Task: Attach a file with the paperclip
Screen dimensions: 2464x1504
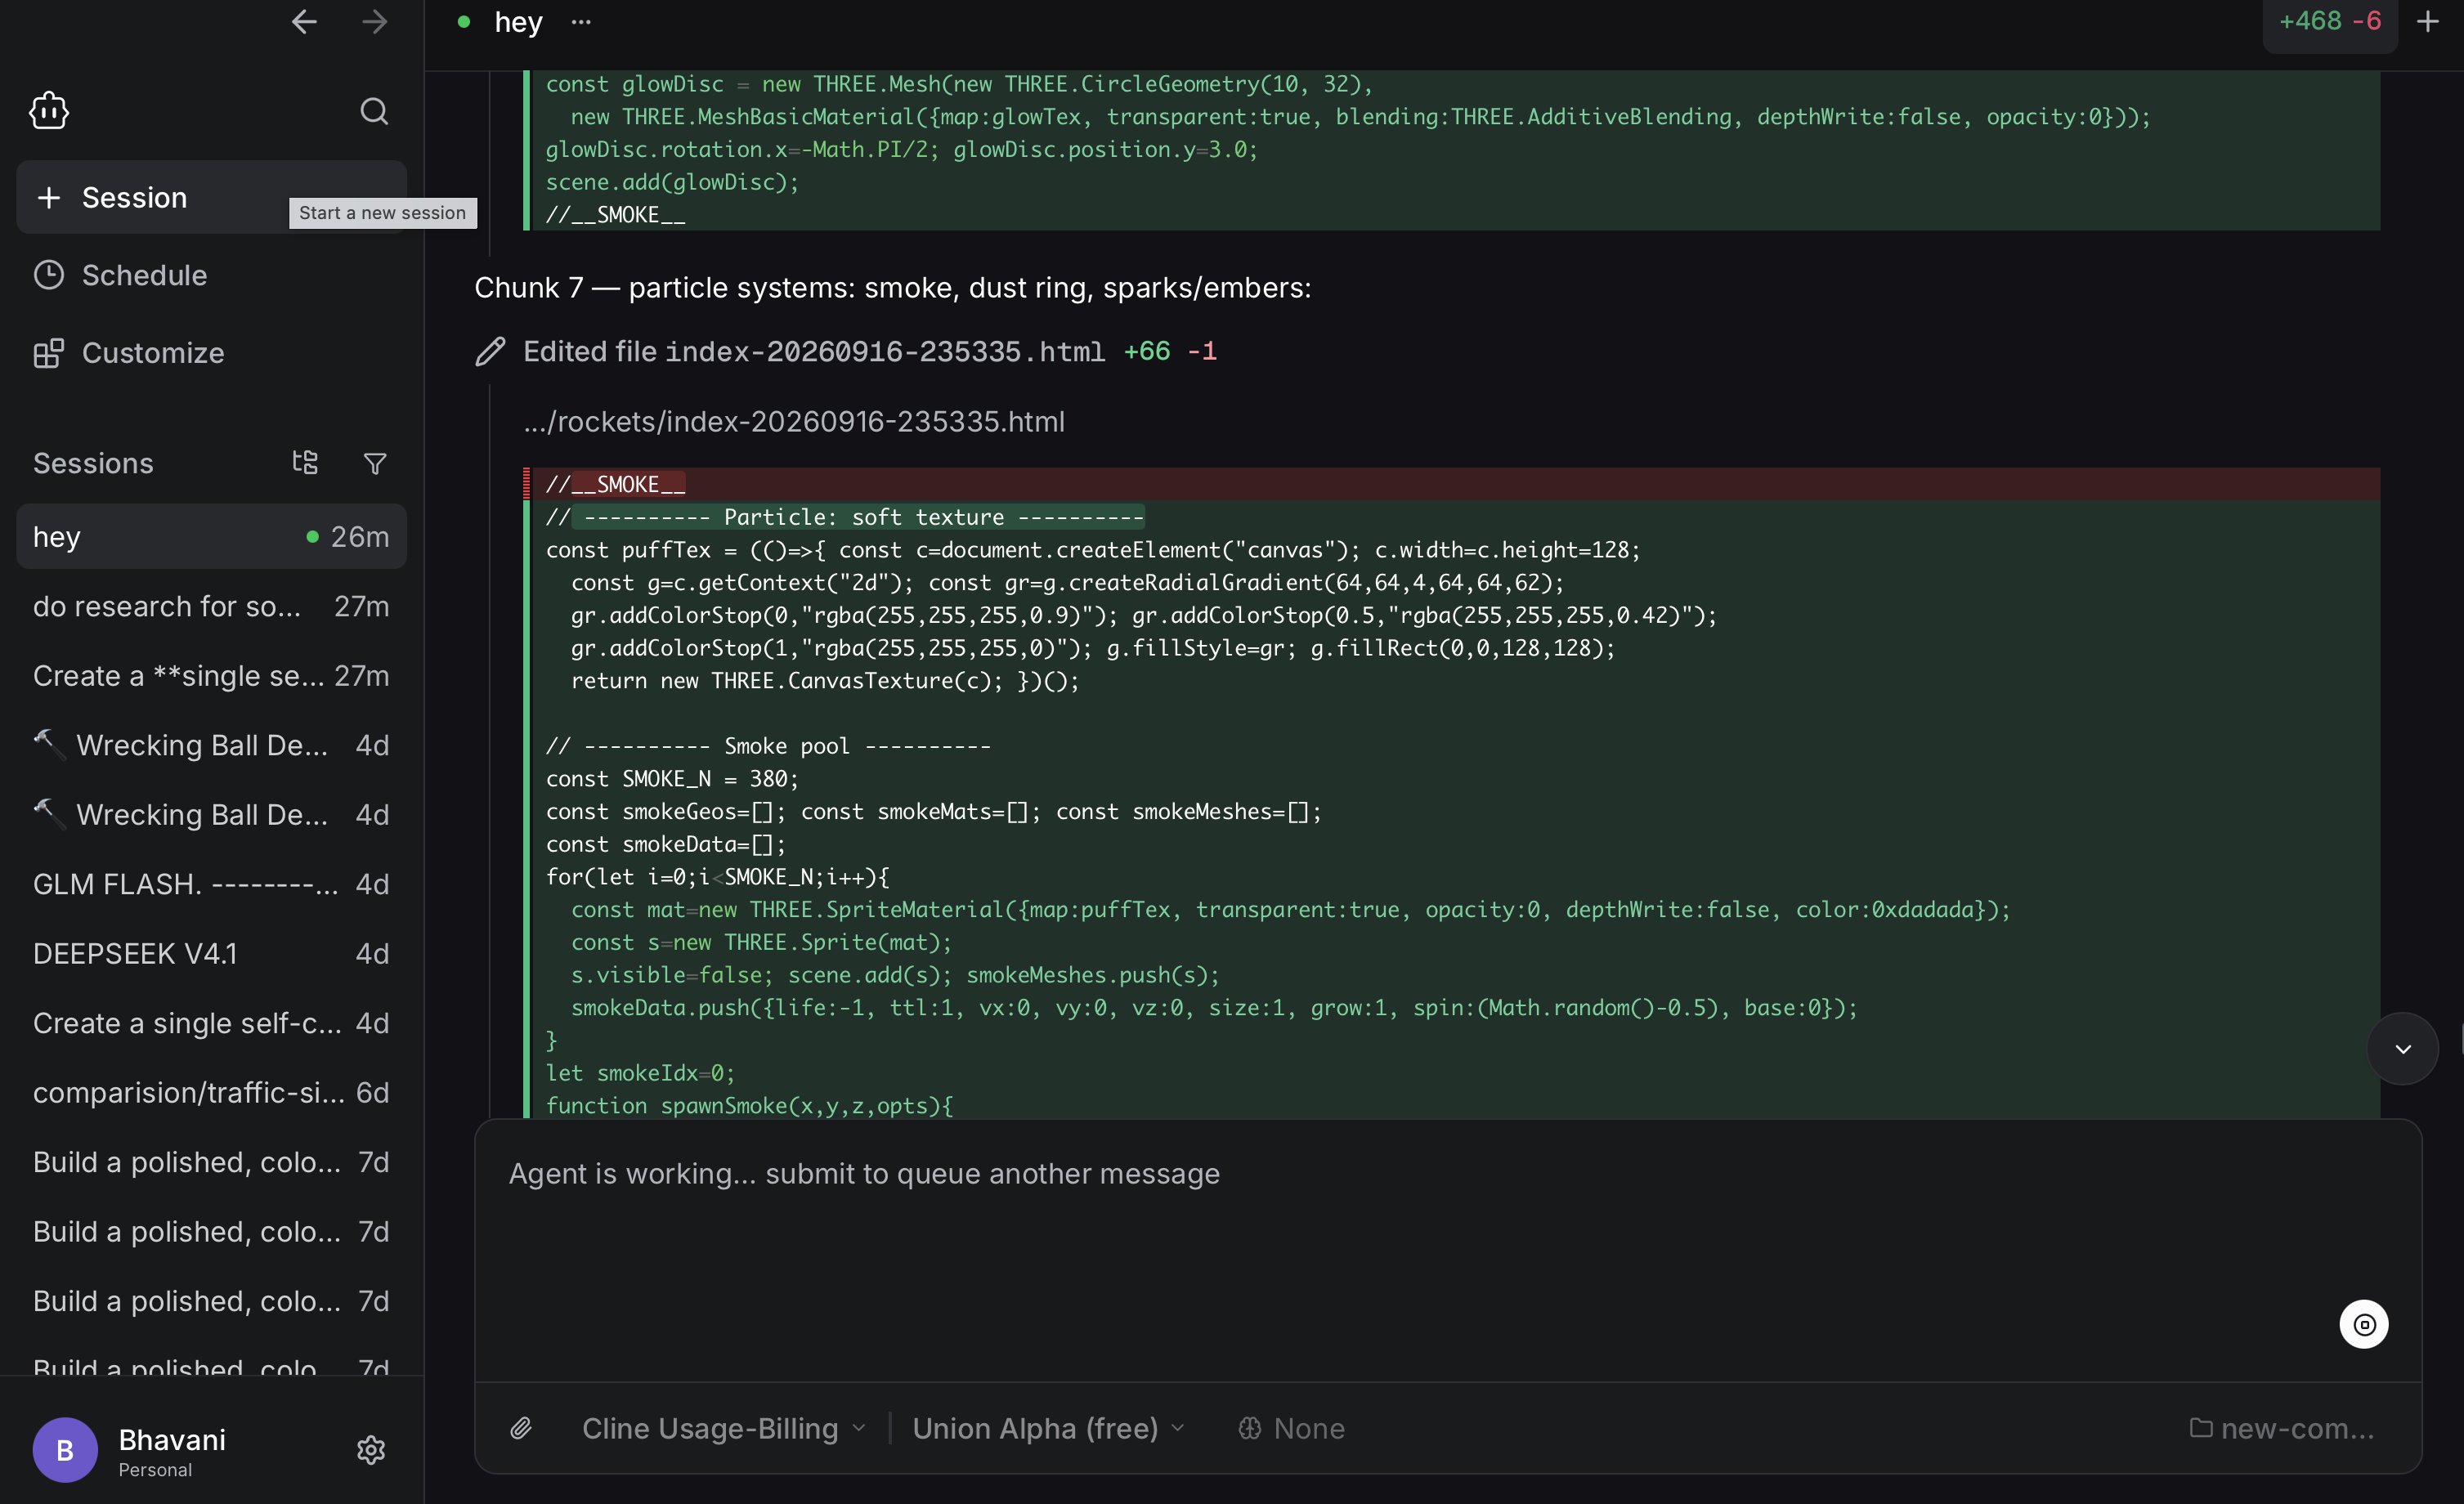Action: (521, 1428)
